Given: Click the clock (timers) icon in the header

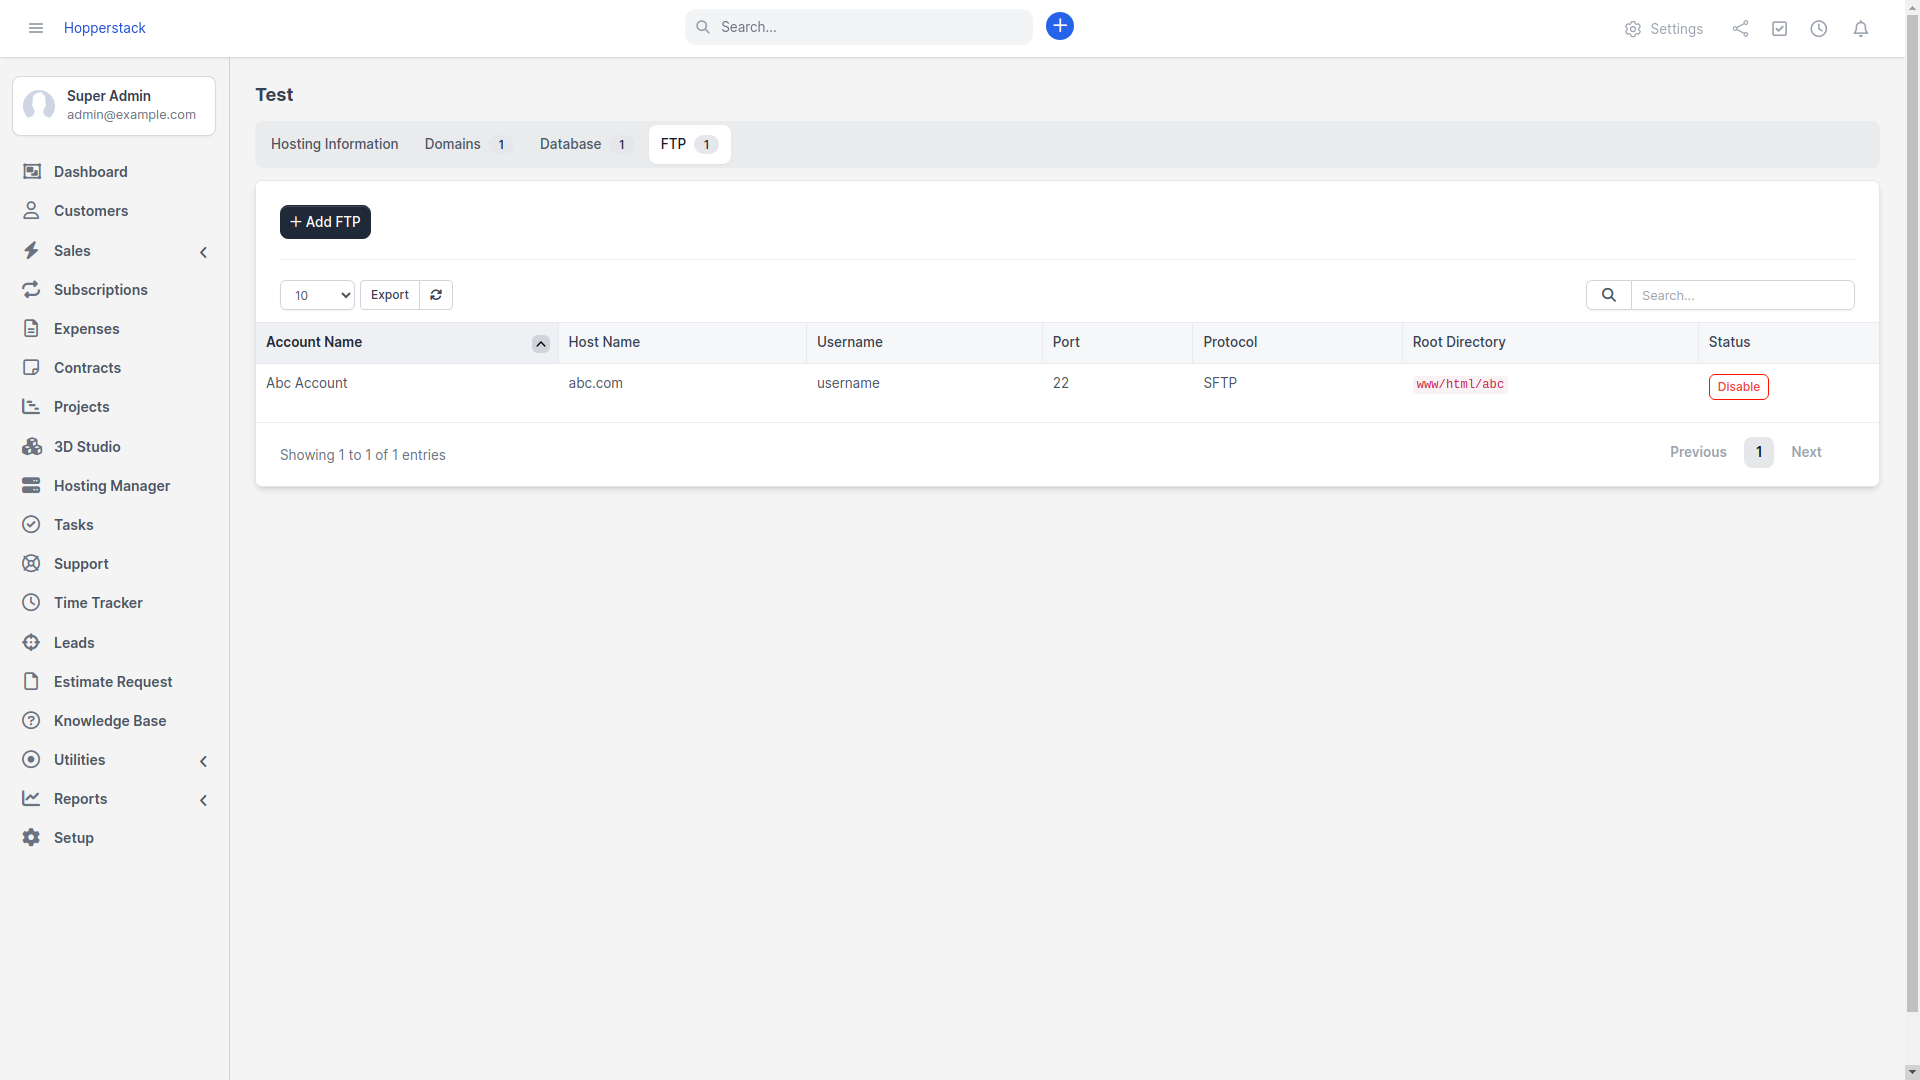Looking at the screenshot, I should pyautogui.click(x=1819, y=29).
